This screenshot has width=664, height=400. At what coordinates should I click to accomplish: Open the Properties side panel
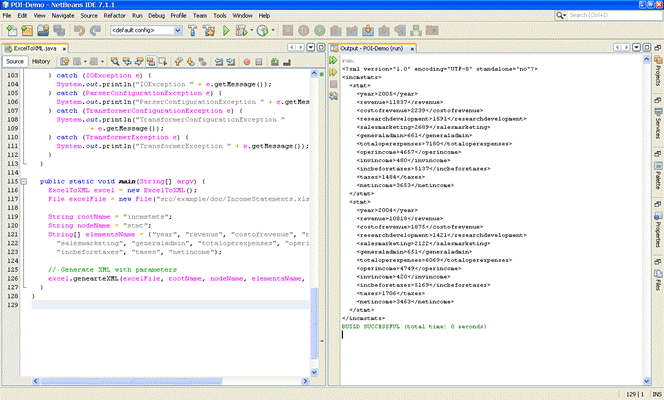(658, 229)
